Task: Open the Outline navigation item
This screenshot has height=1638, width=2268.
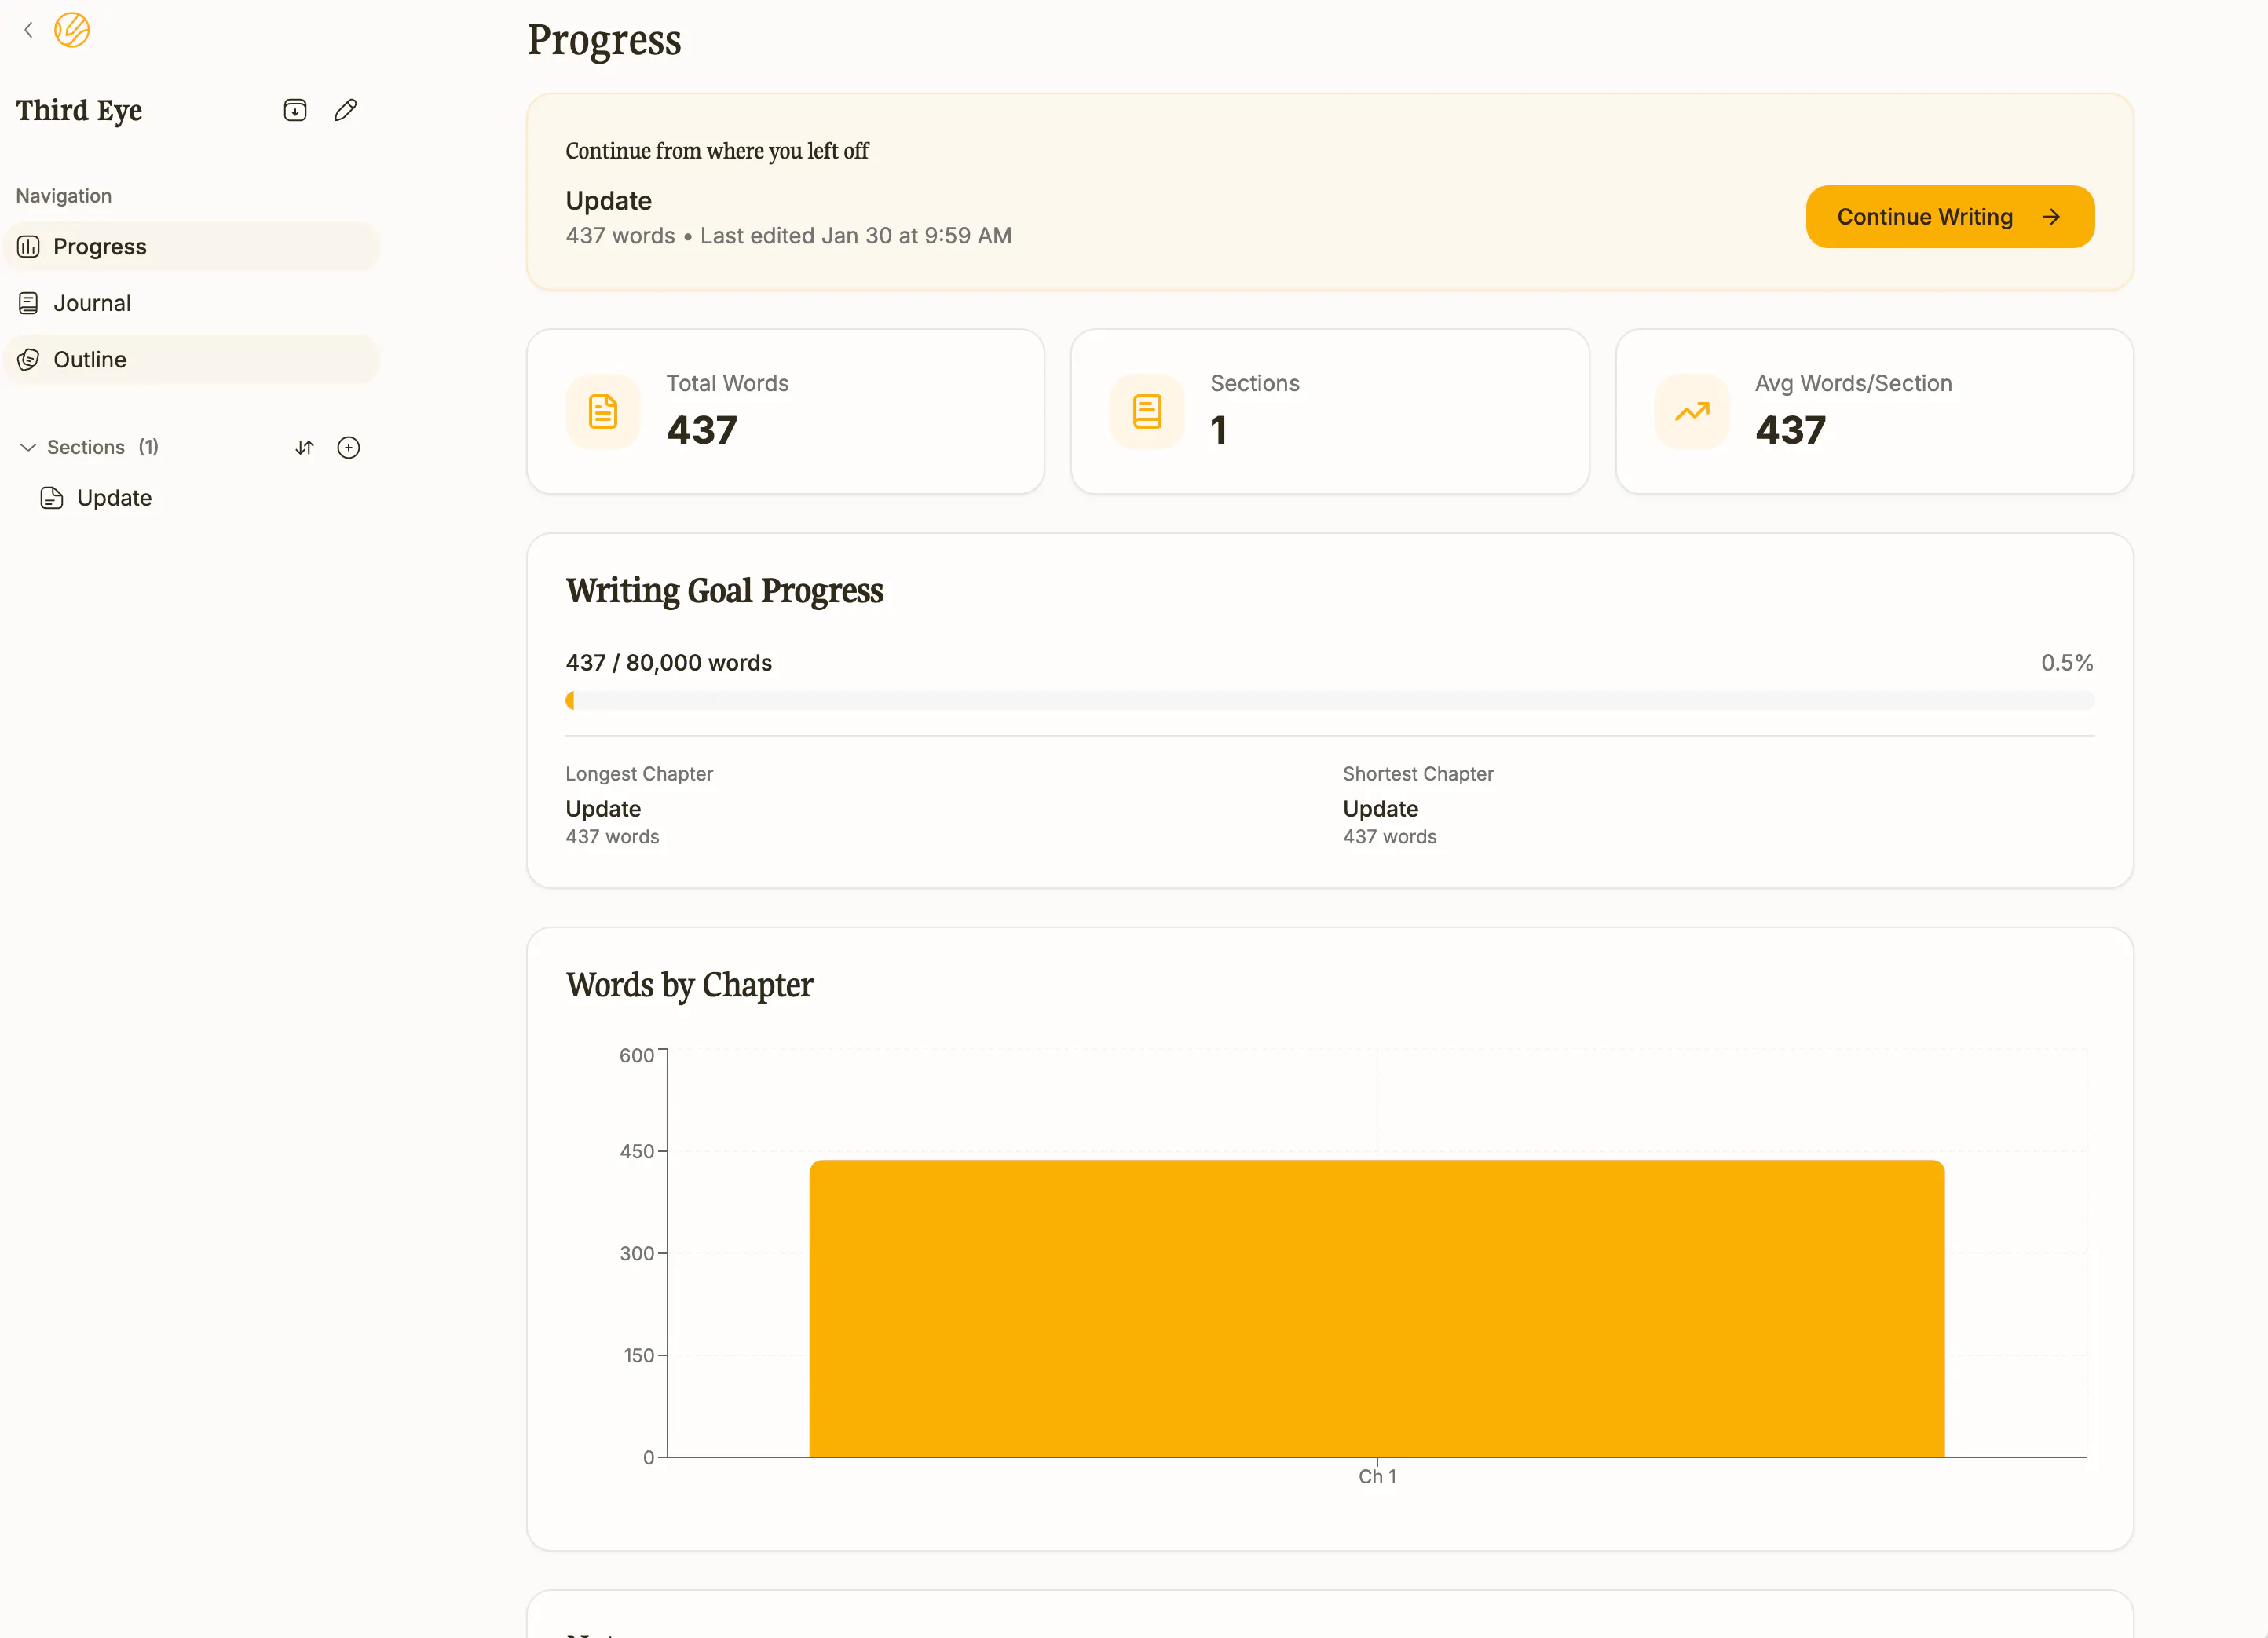Action: click(191, 360)
